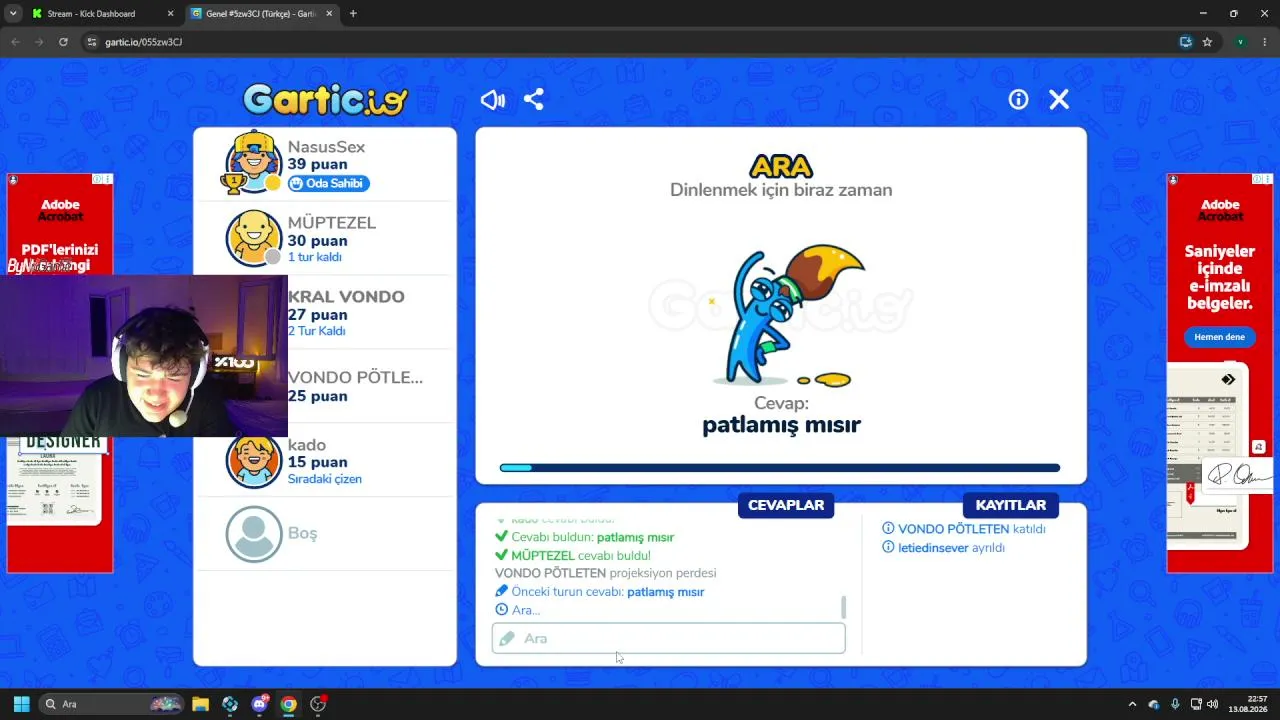Viewport: 1280px width, 720px height.
Task: Click the 'patlamış mısır' answer text
Action: pyautogui.click(x=781, y=425)
